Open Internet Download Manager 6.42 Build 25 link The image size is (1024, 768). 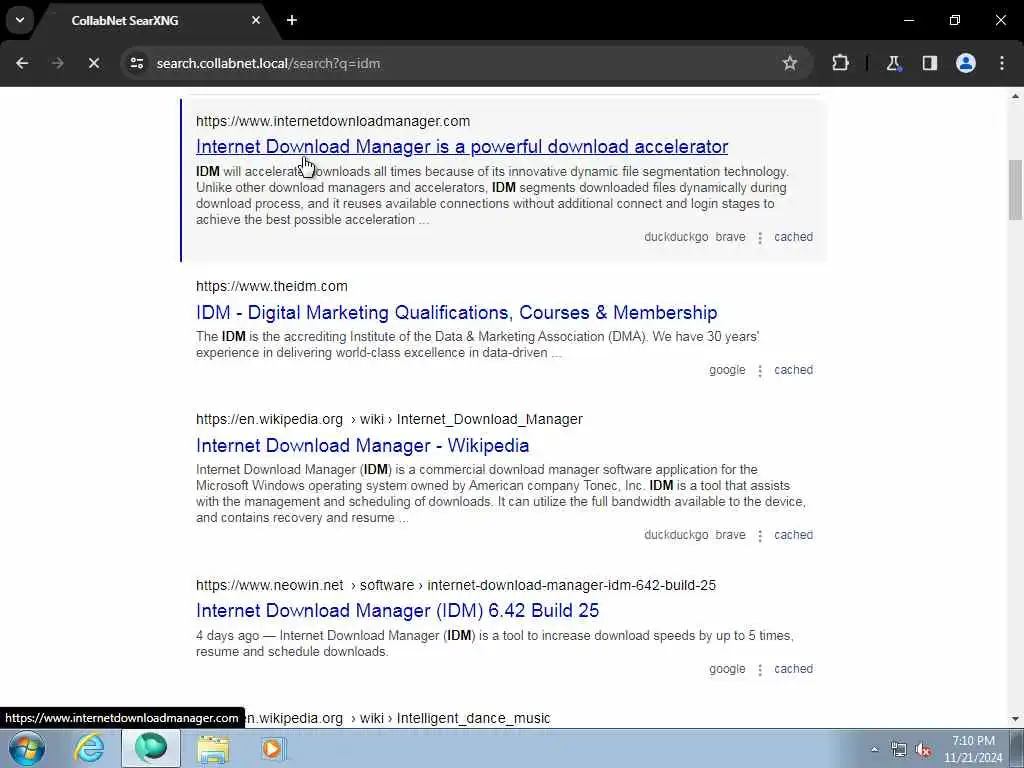(x=397, y=610)
